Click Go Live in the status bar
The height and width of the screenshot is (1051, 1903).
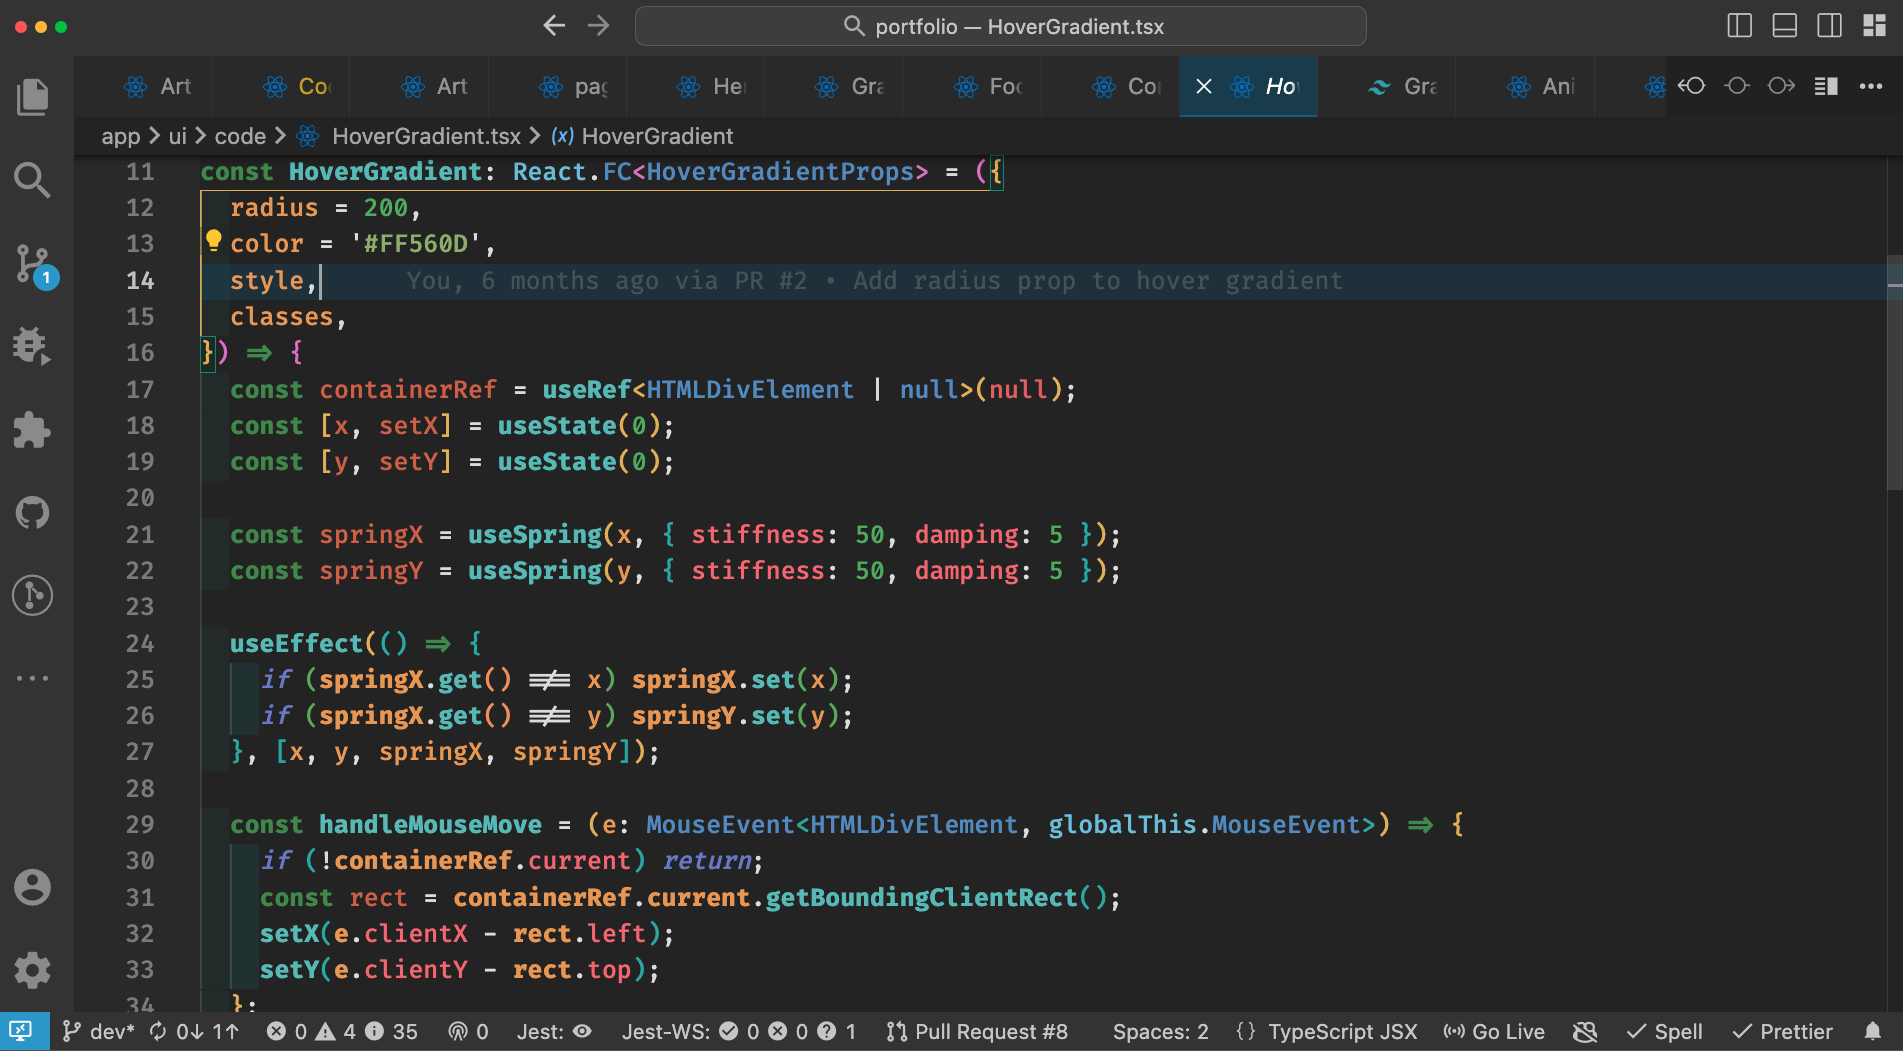(1495, 1031)
